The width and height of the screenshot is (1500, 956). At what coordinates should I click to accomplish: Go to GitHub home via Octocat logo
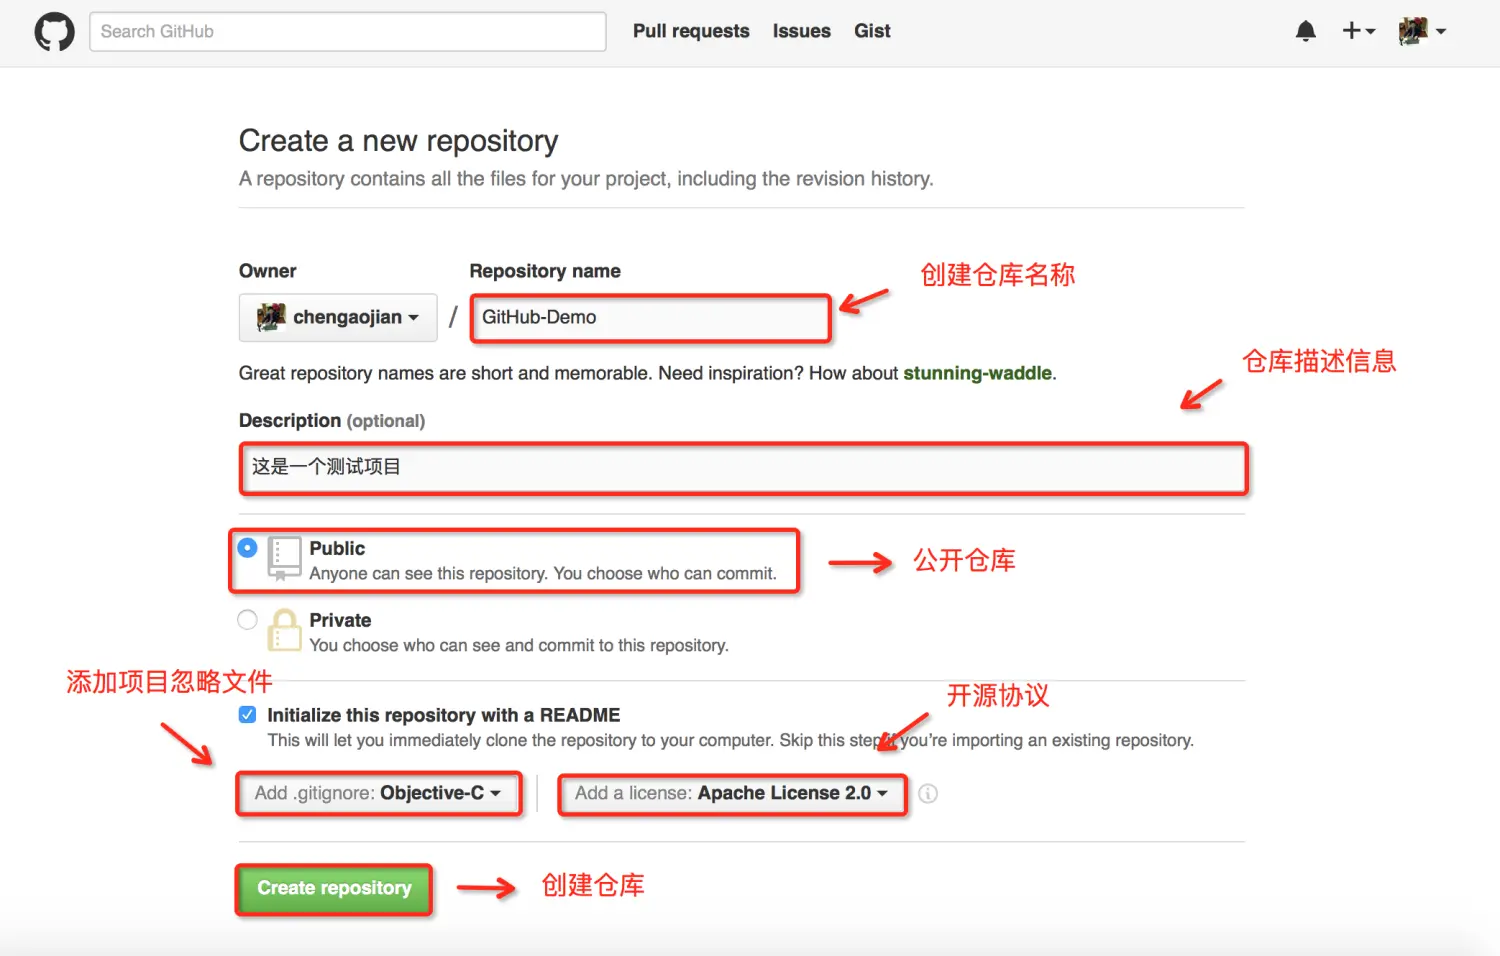tap(54, 32)
